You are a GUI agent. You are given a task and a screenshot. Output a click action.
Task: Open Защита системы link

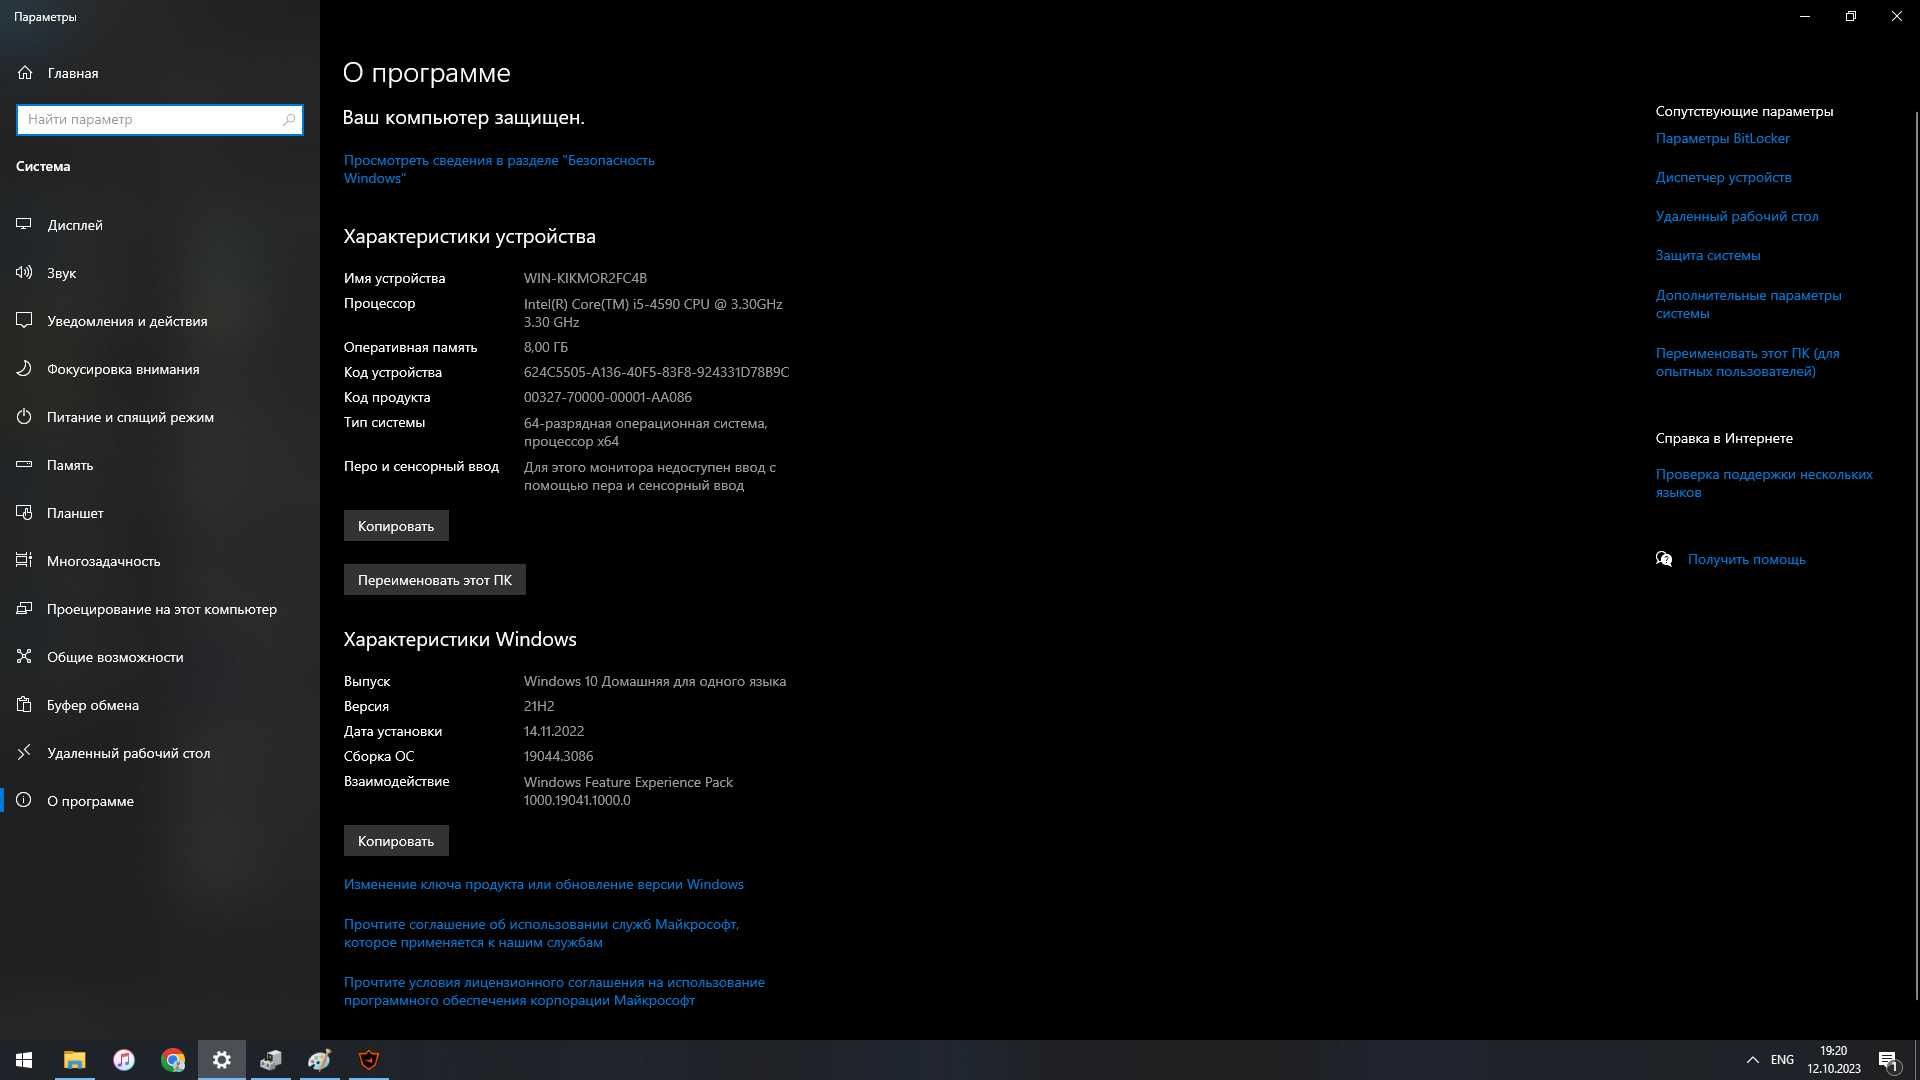tap(1708, 256)
